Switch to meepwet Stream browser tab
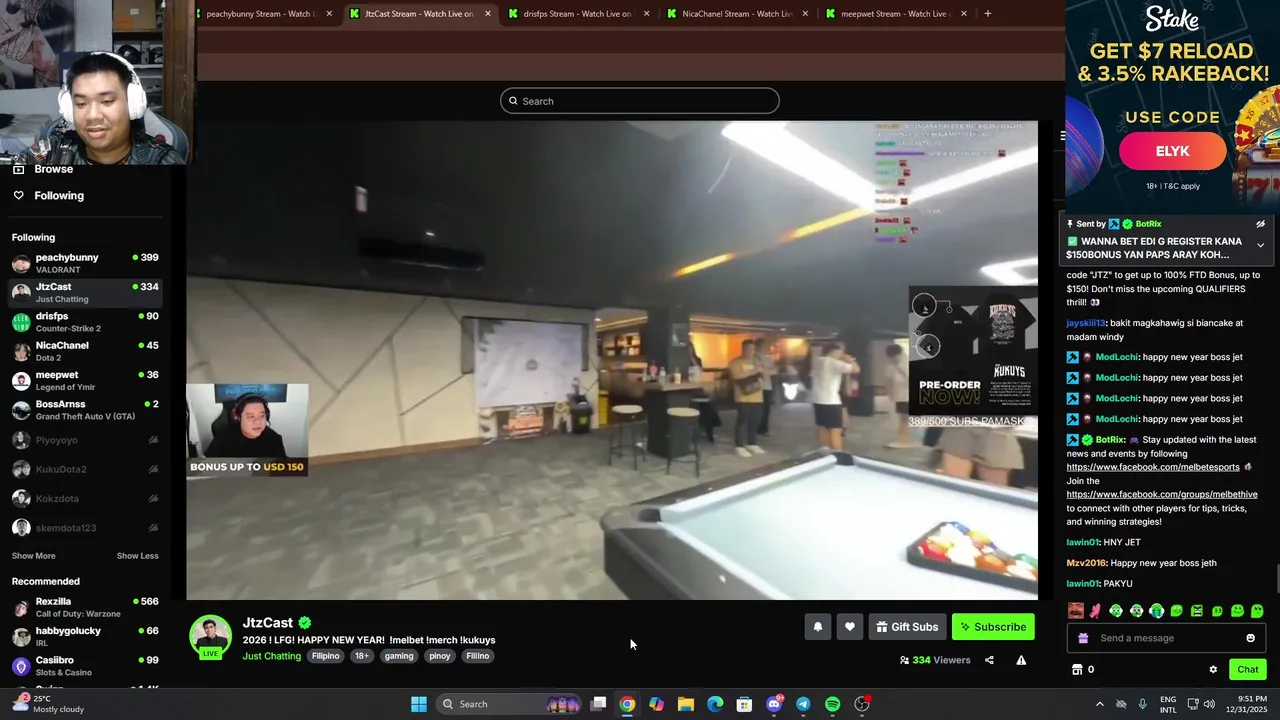The width and height of the screenshot is (1280, 720). 895,14
